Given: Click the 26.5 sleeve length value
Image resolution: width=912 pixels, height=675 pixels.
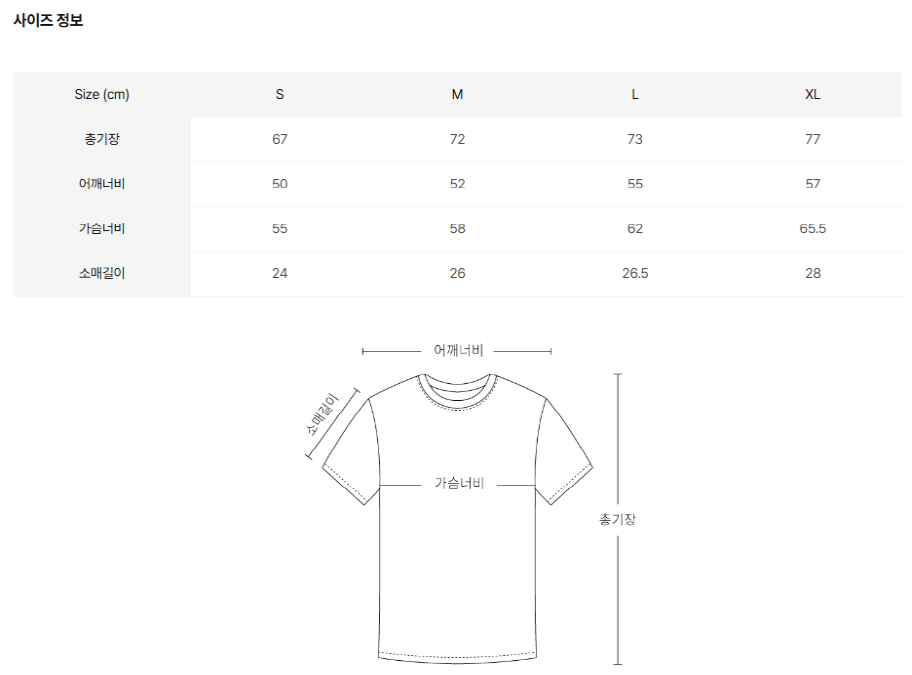Looking at the screenshot, I should point(635,273).
